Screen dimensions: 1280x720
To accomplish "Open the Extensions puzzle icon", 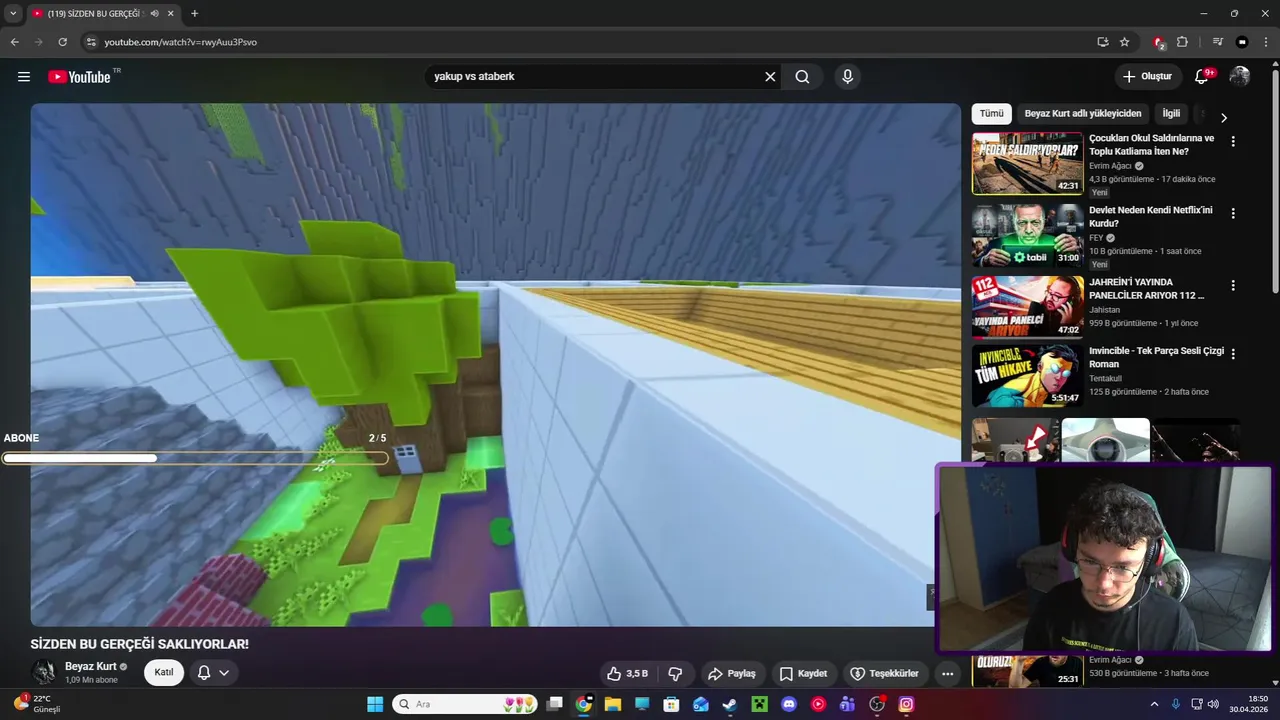I will click(x=1183, y=42).
